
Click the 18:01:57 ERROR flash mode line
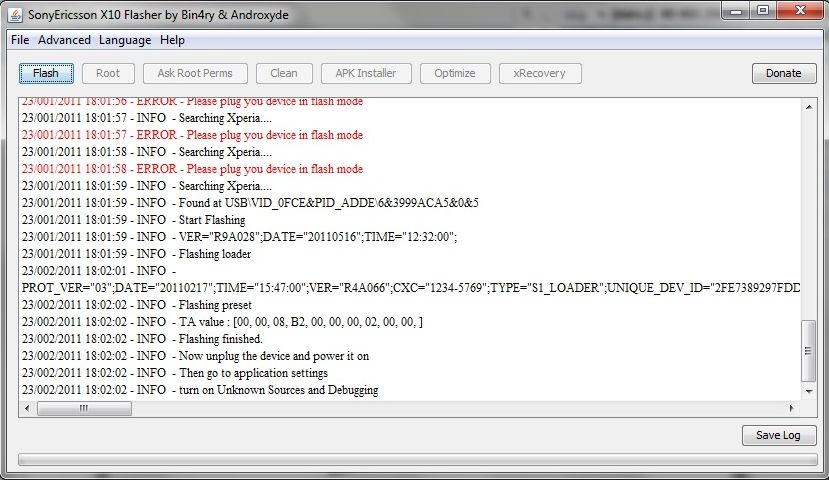click(x=192, y=135)
